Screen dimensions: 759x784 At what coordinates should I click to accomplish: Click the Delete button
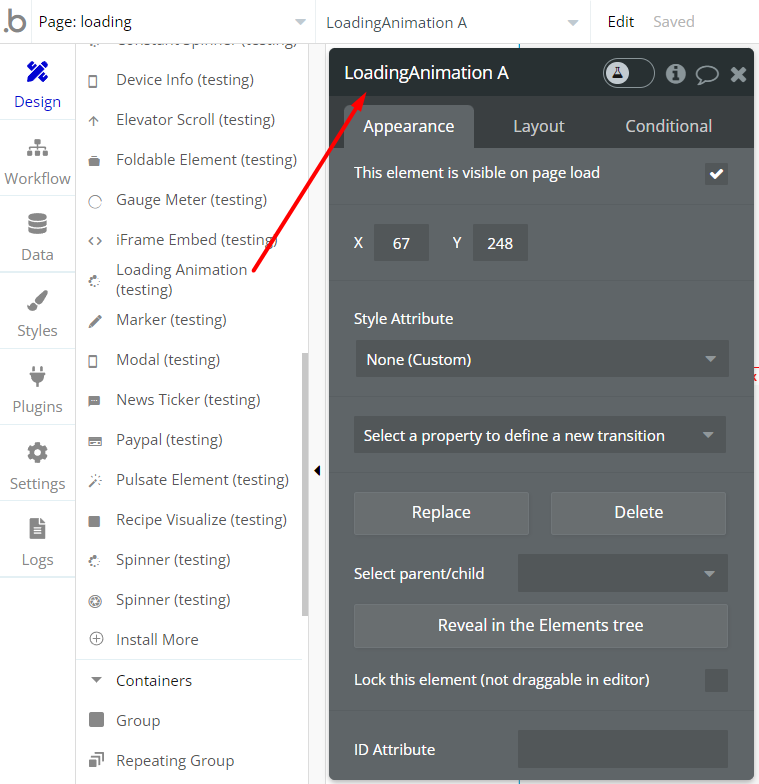[638, 513]
